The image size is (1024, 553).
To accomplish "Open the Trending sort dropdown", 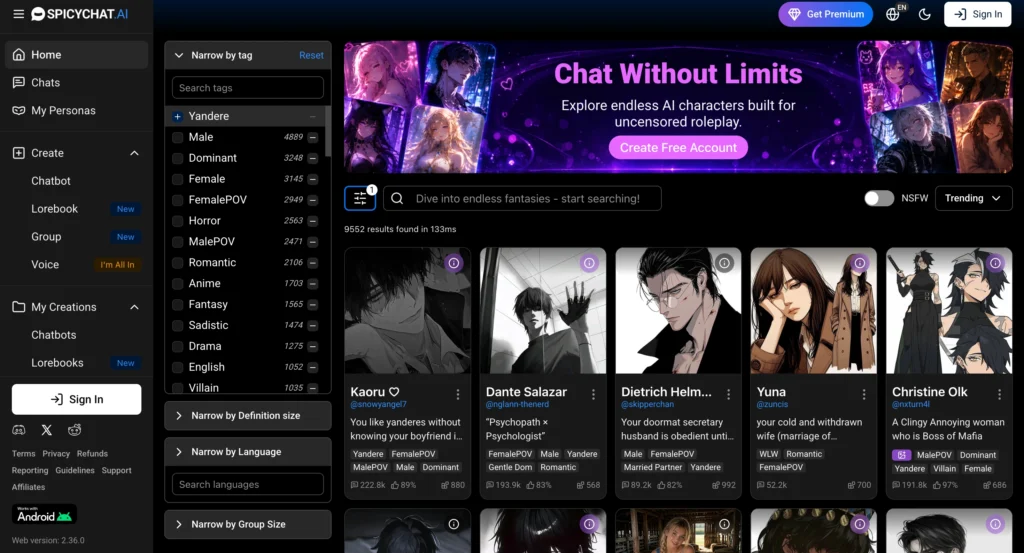I will click(x=973, y=198).
